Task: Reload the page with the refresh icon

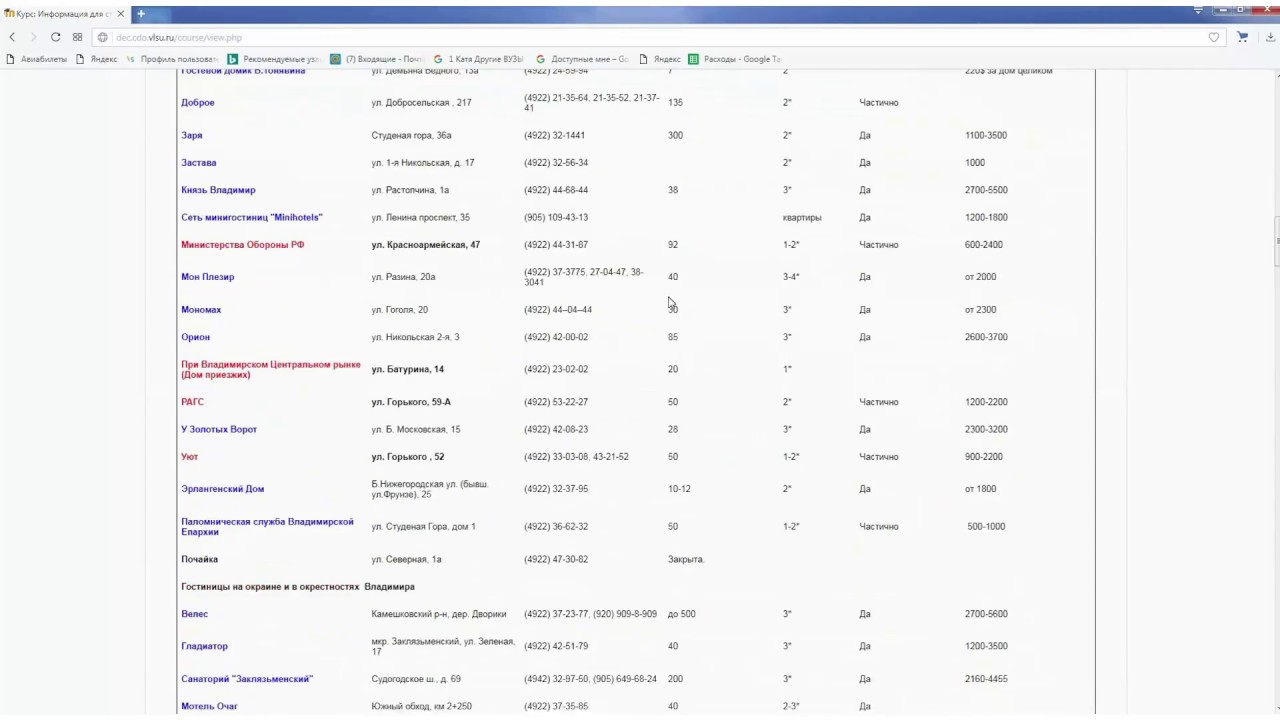Action: (x=55, y=37)
